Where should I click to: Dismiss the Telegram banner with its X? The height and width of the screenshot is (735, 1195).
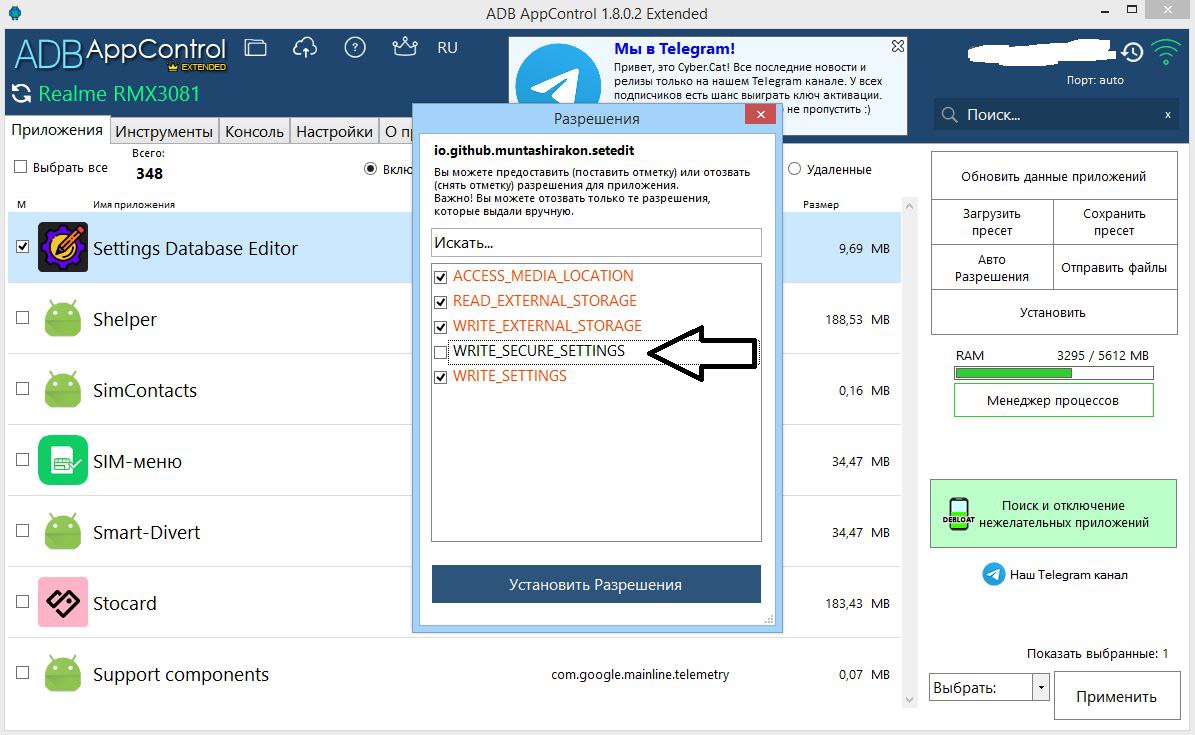[898, 47]
